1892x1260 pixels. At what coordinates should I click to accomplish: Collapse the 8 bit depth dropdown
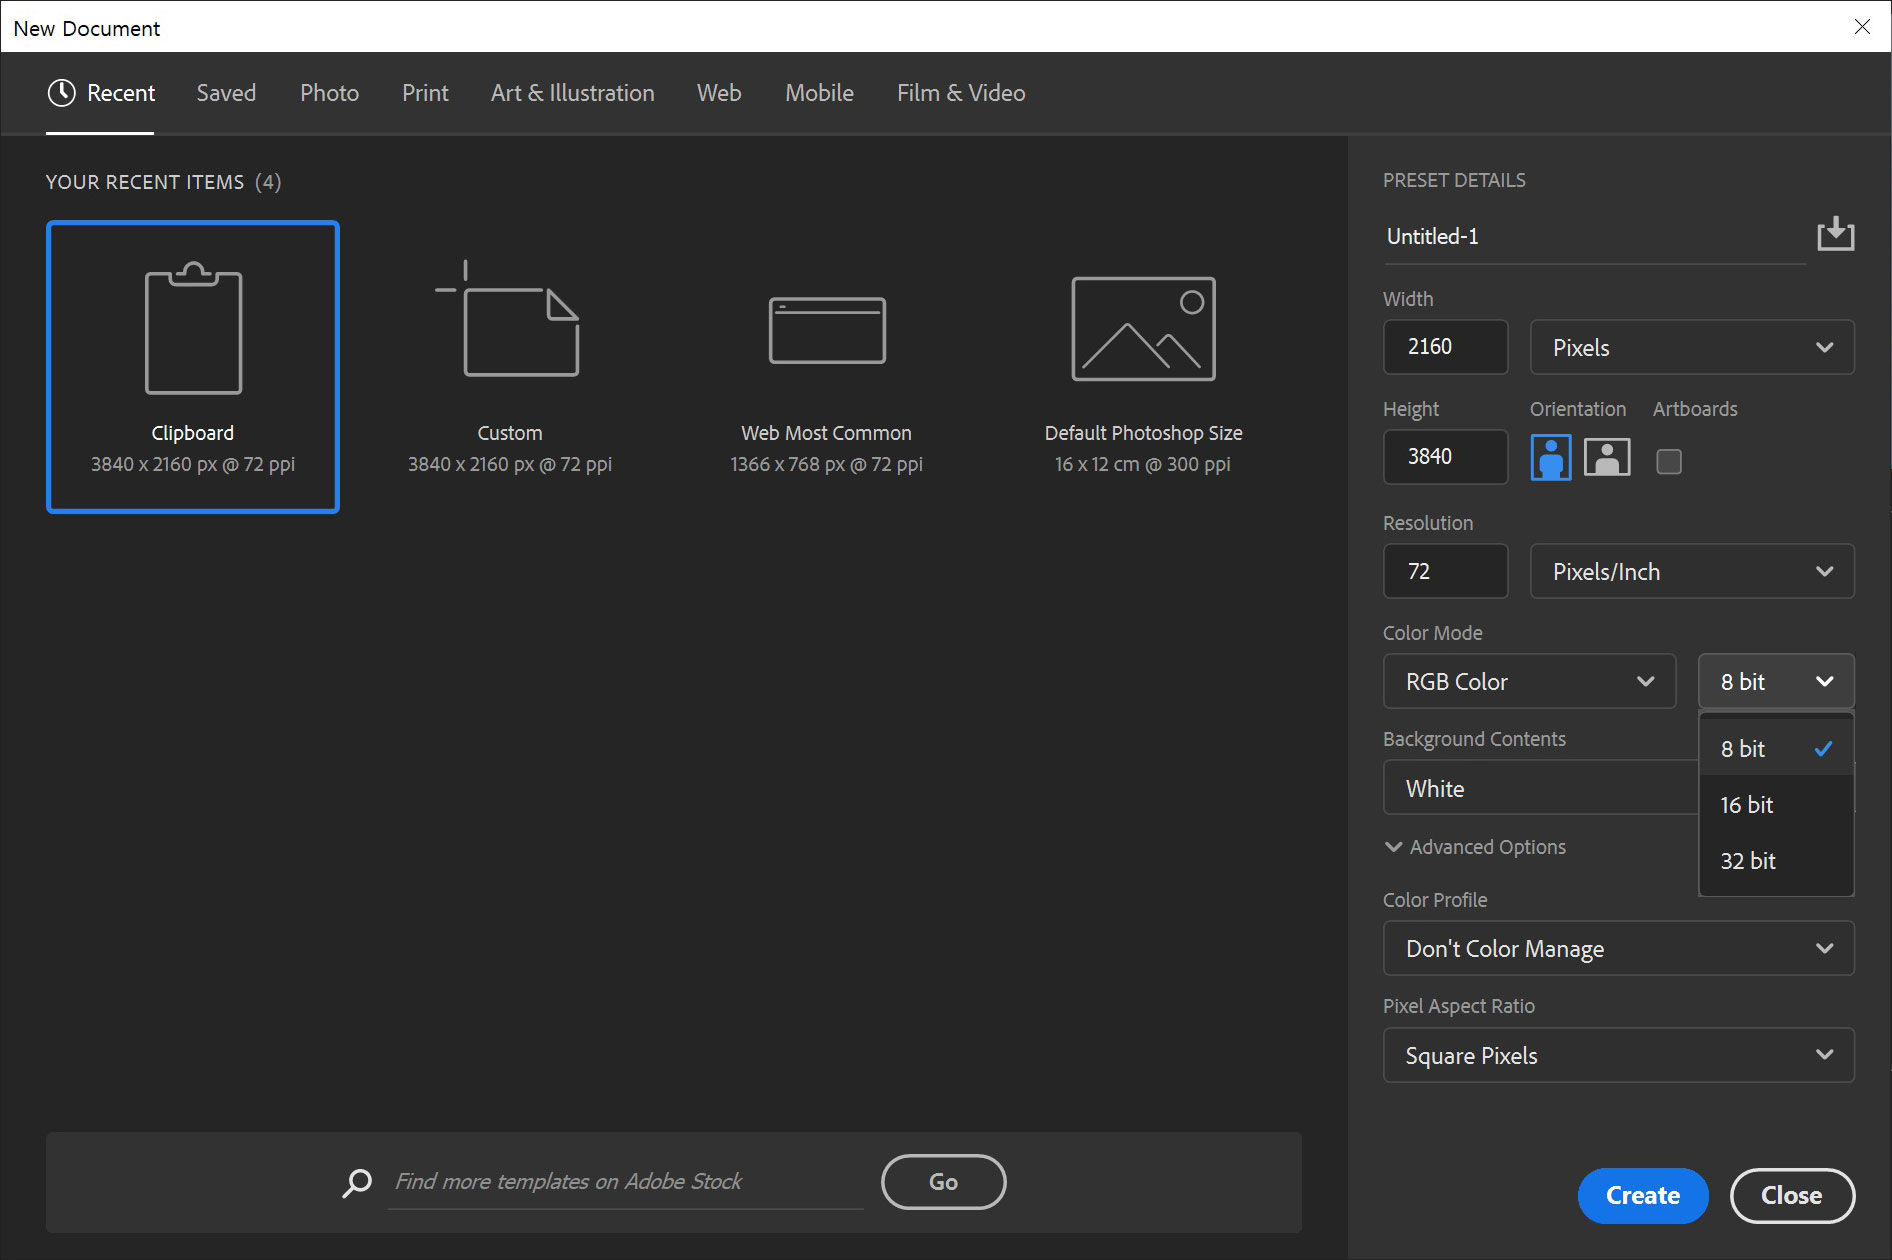[x=1776, y=681]
